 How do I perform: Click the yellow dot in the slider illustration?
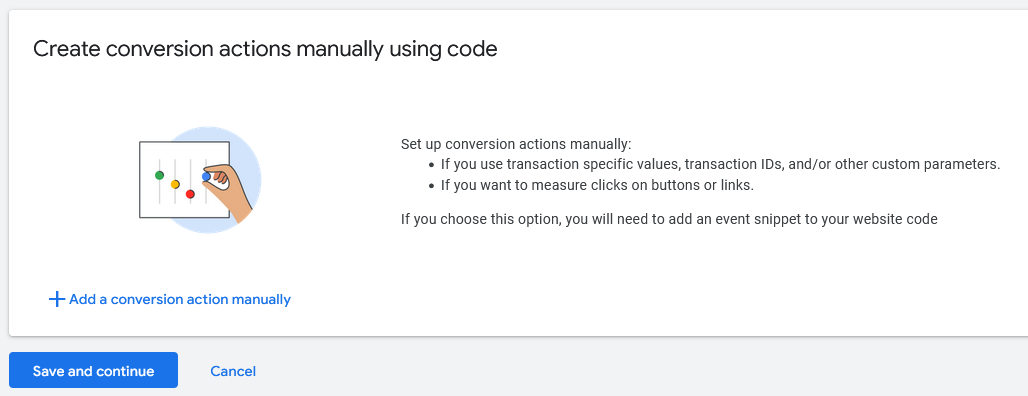(x=175, y=184)
